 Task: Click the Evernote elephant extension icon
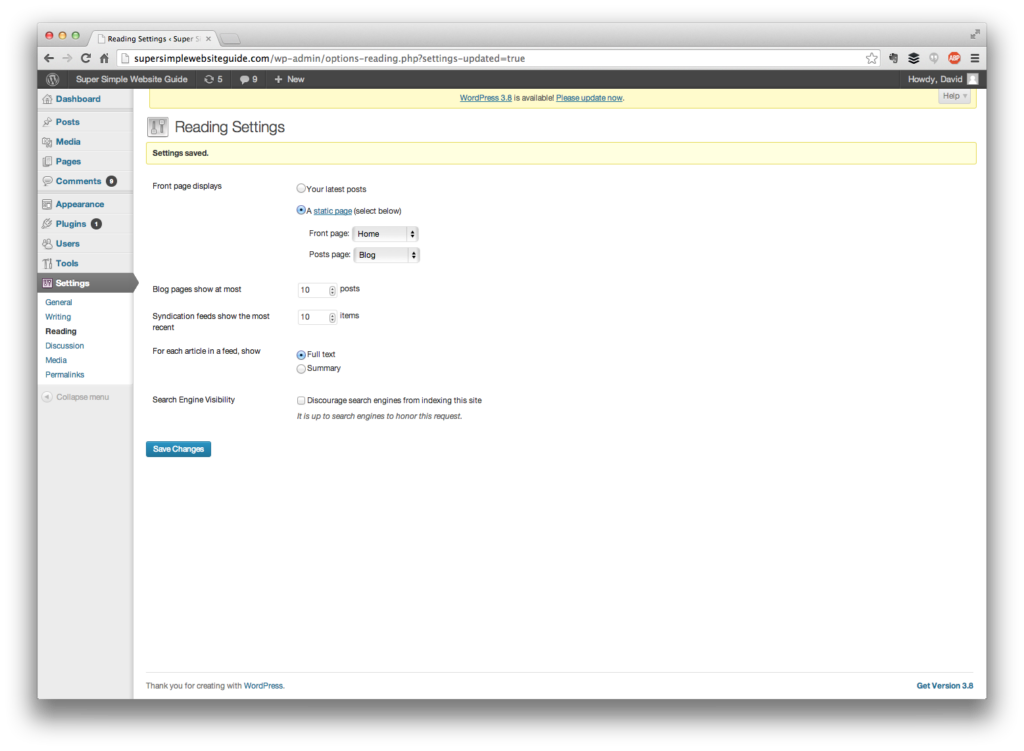point(893,58)
